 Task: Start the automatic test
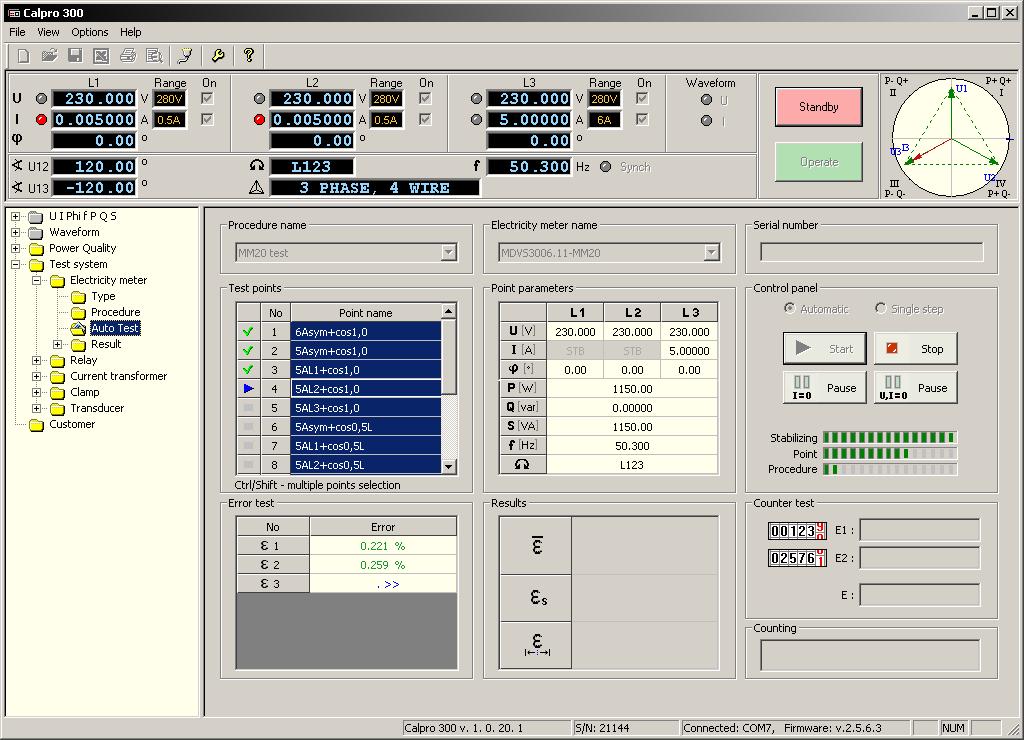(x=825, y=349)
